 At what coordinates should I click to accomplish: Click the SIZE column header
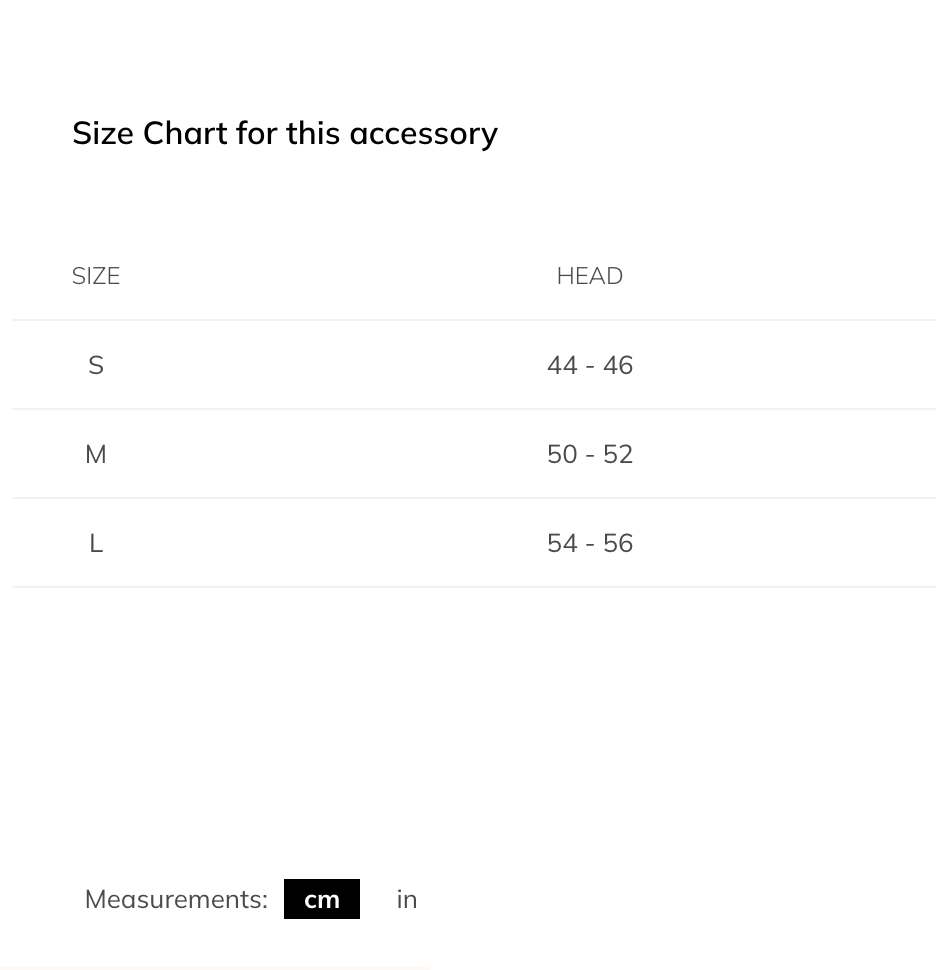tap(96, 276)
